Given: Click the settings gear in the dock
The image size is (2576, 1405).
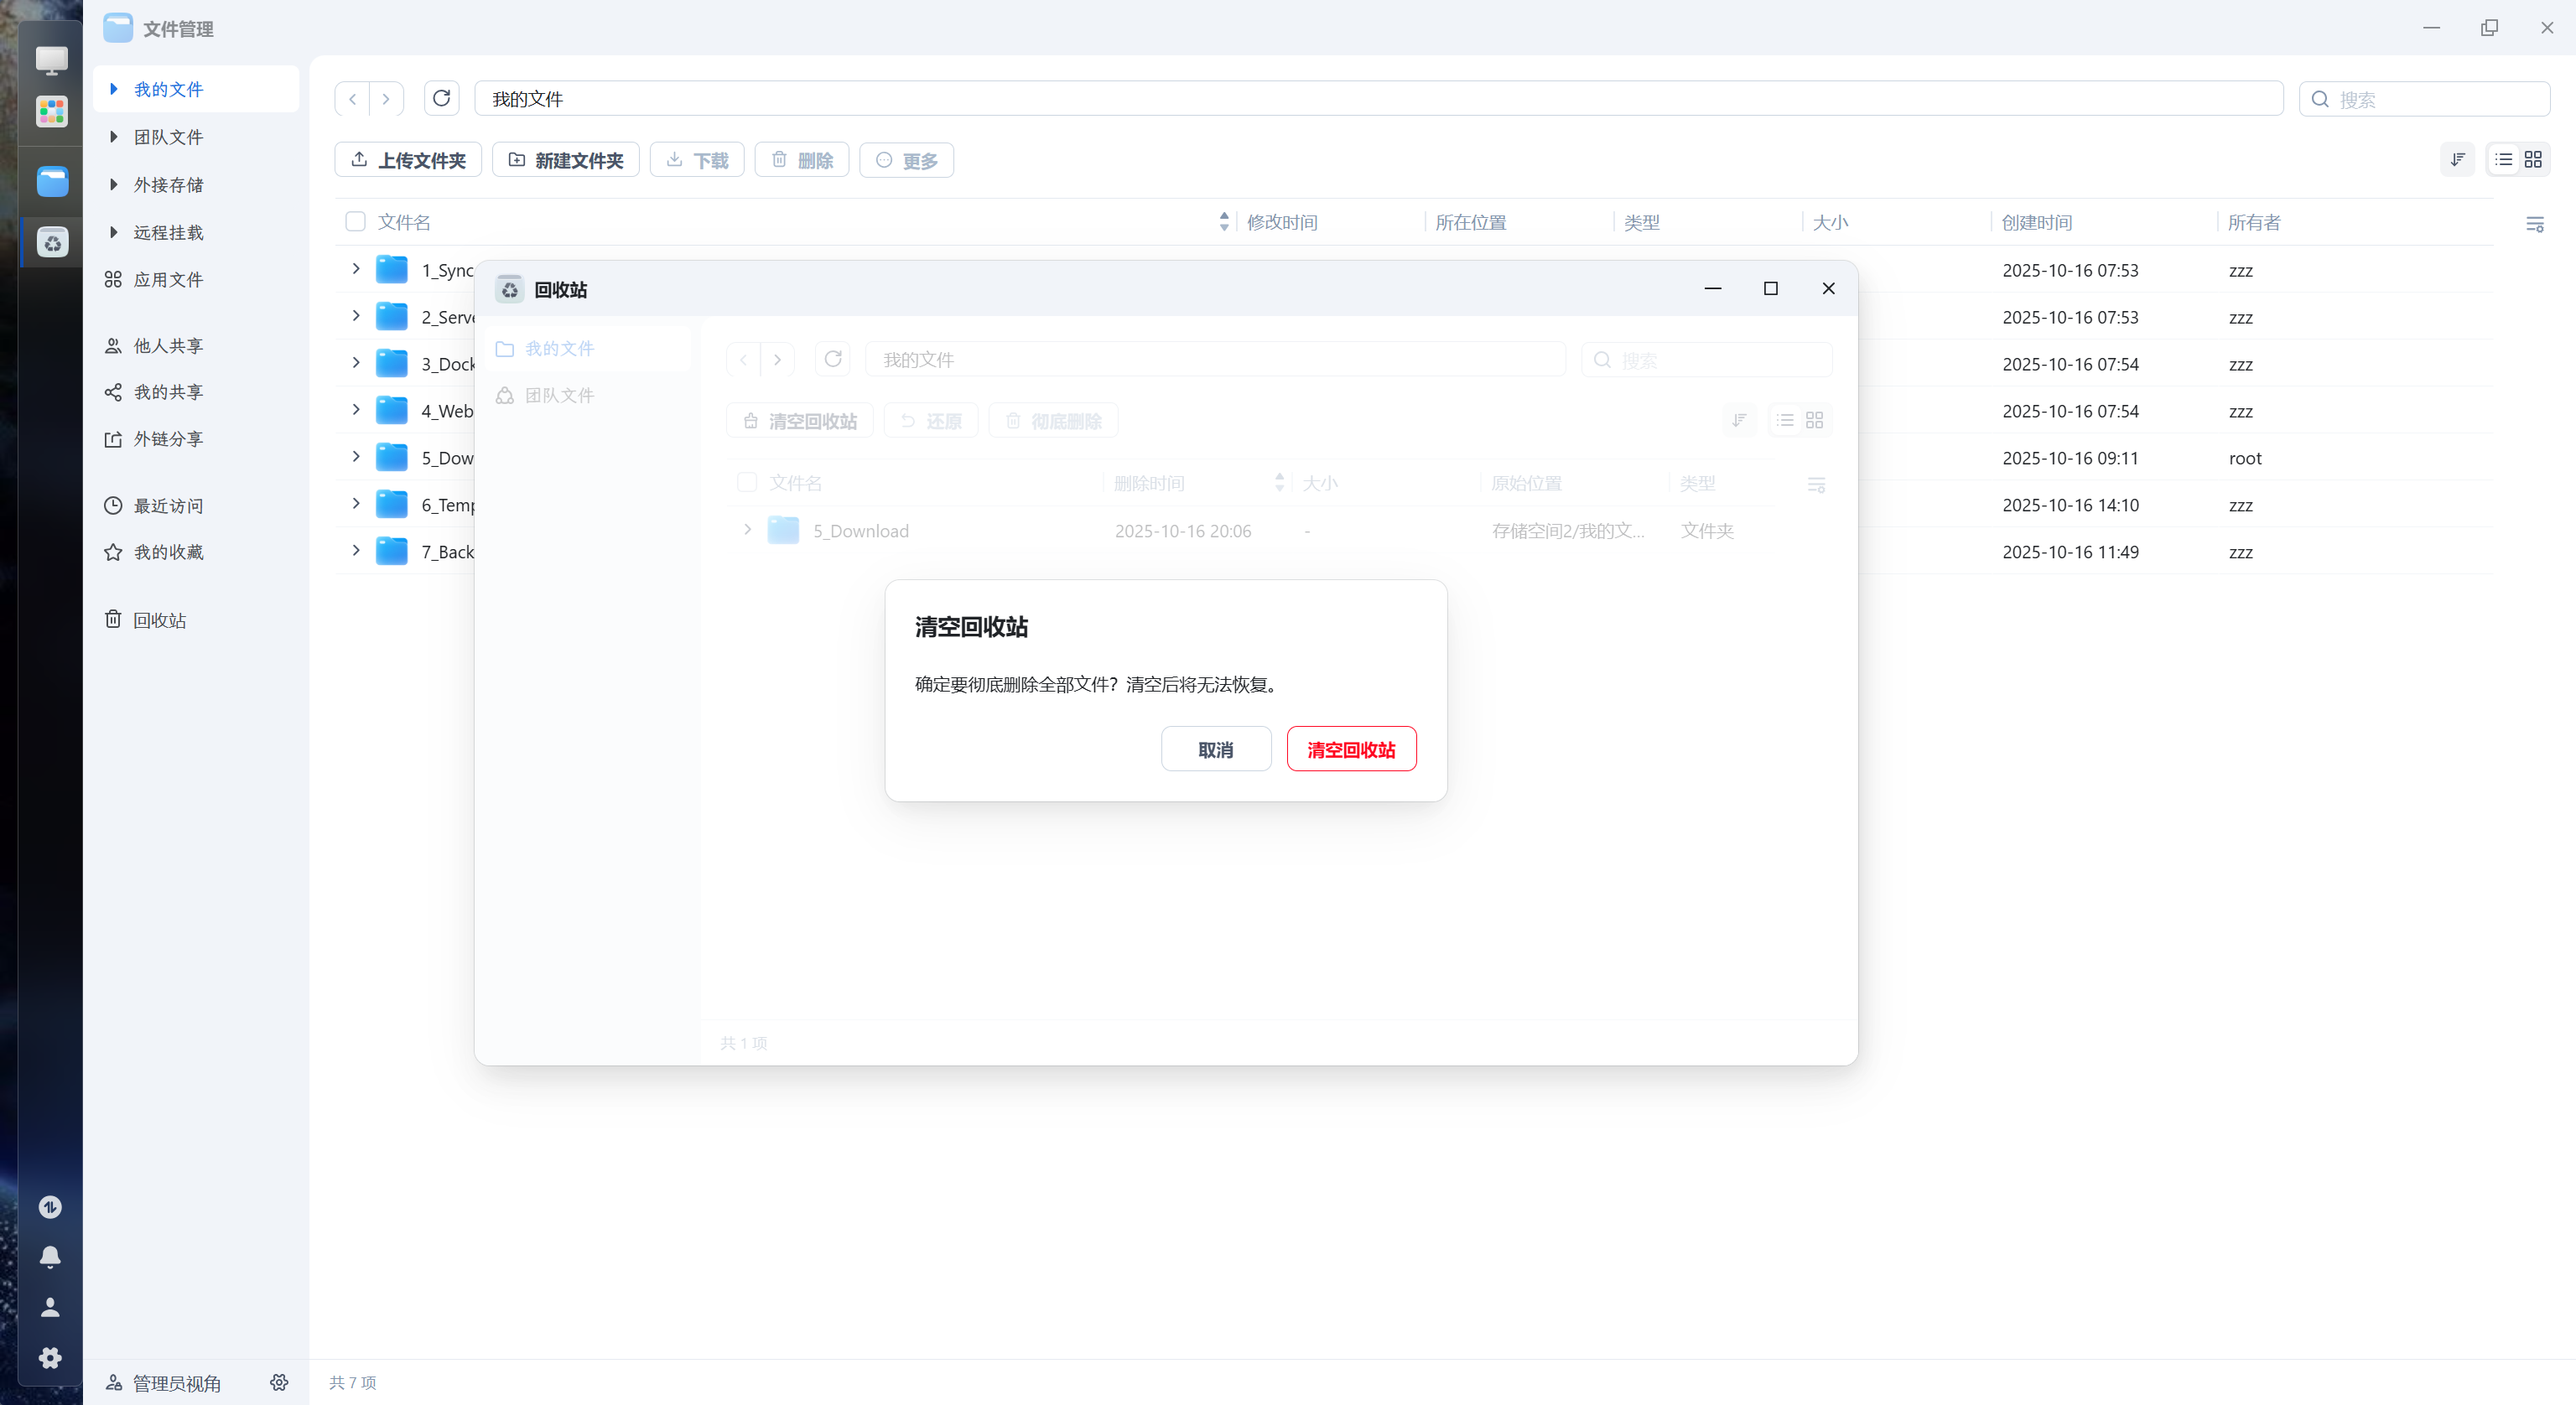Looking at the screenshot, I should click(50, 1357).
